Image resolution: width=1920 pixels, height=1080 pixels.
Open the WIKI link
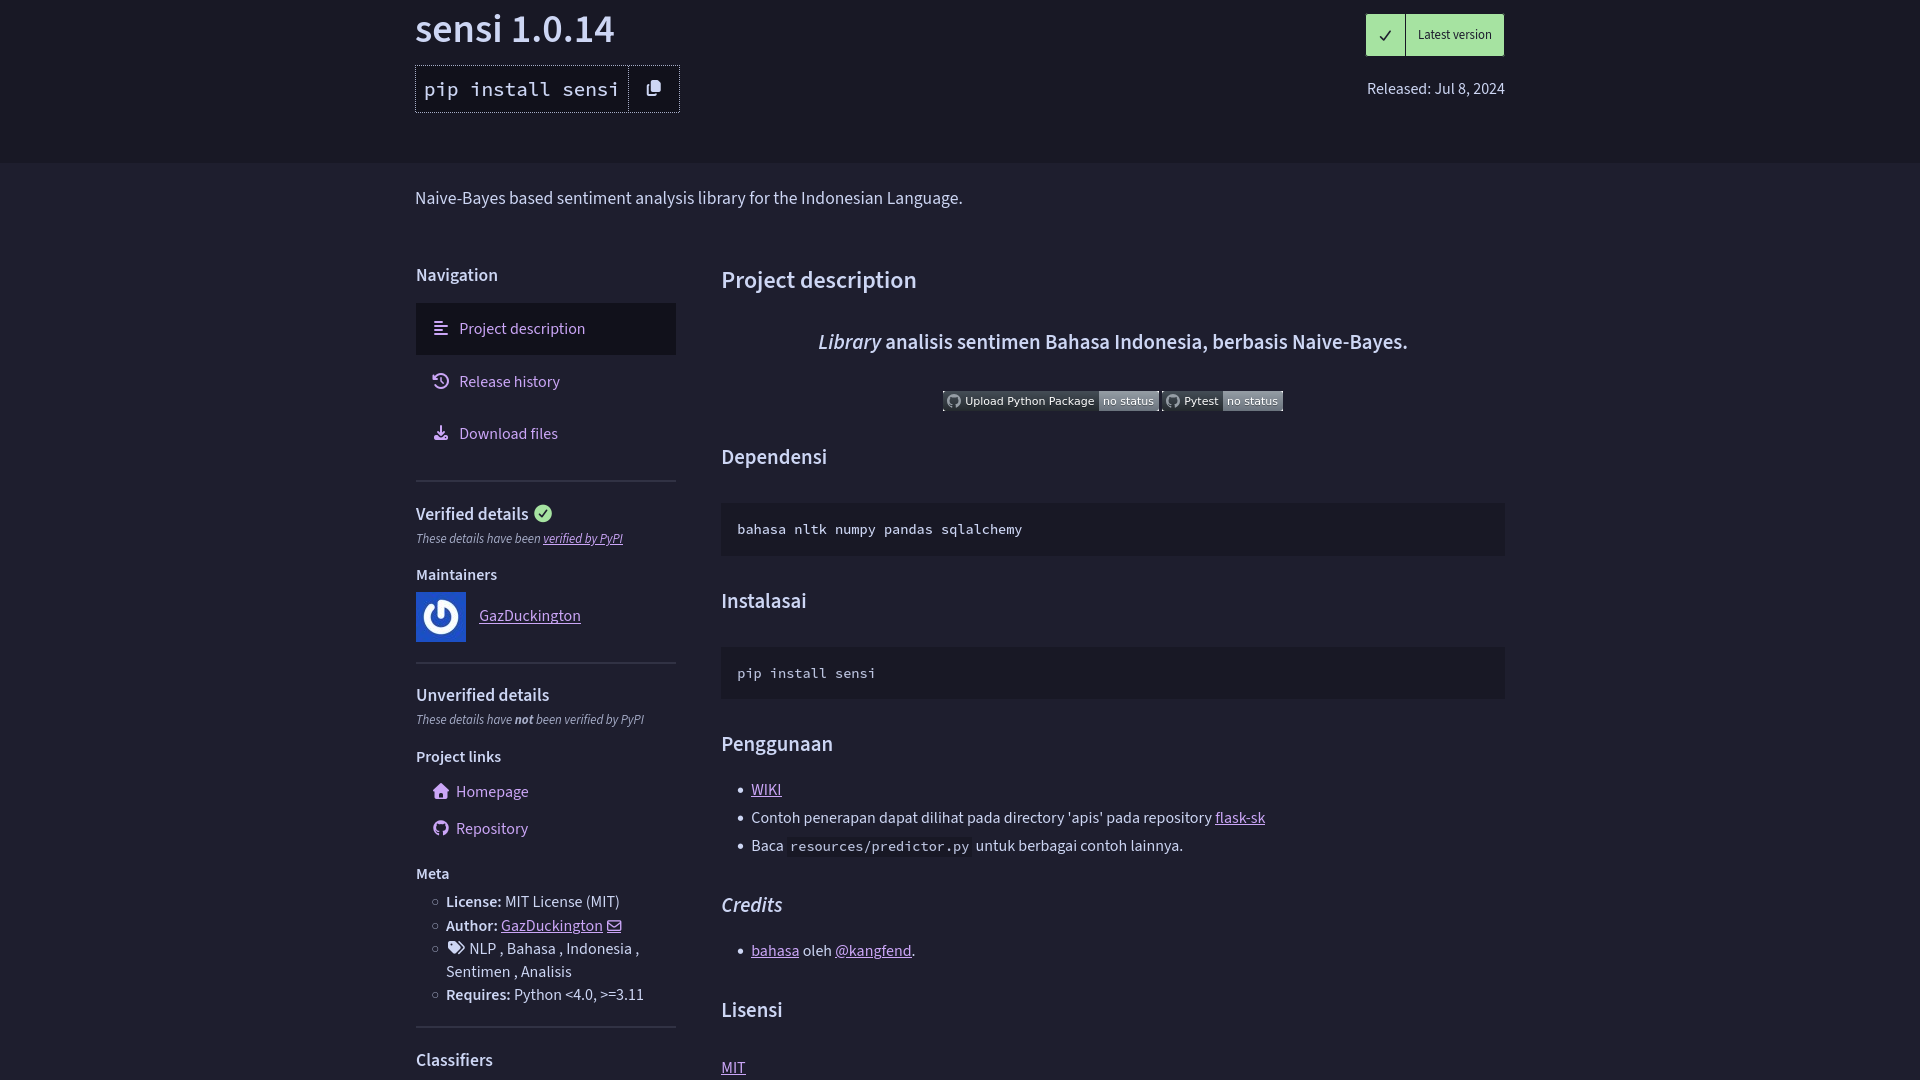click(766, 790)
